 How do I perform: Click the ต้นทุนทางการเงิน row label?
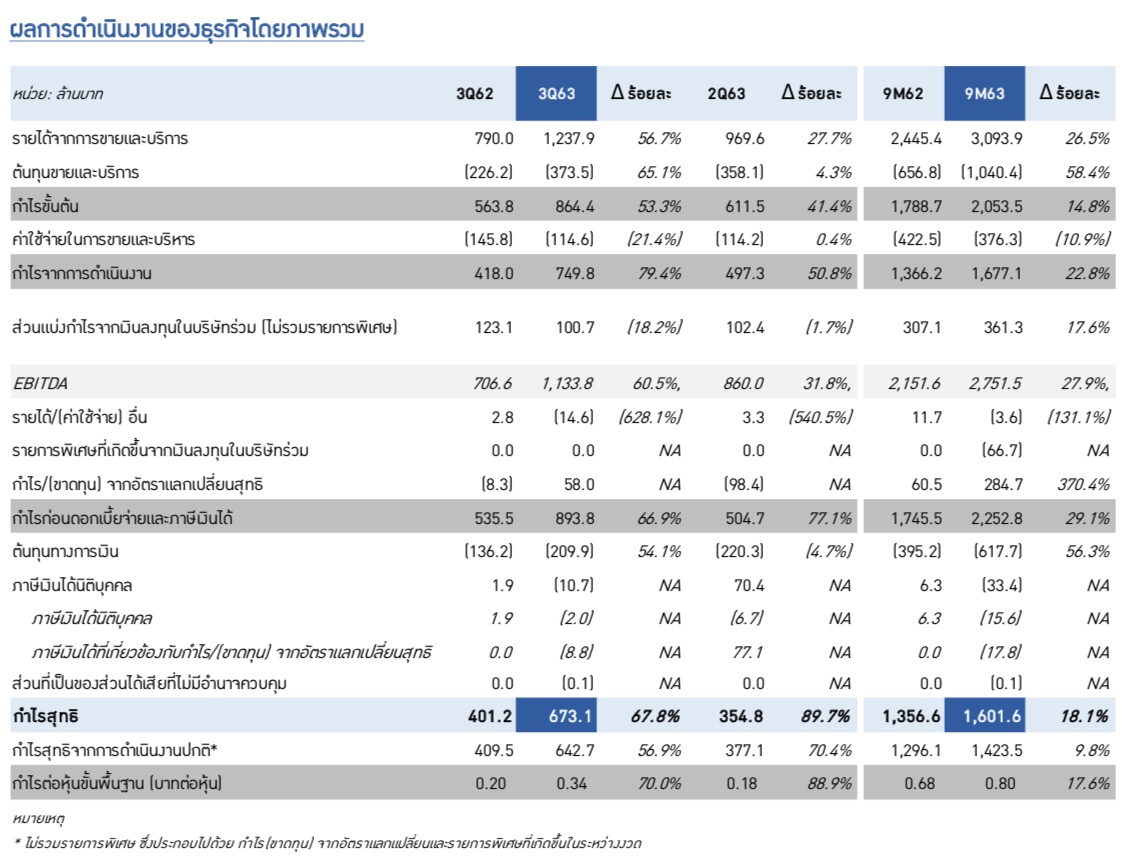tap(68, 551)
